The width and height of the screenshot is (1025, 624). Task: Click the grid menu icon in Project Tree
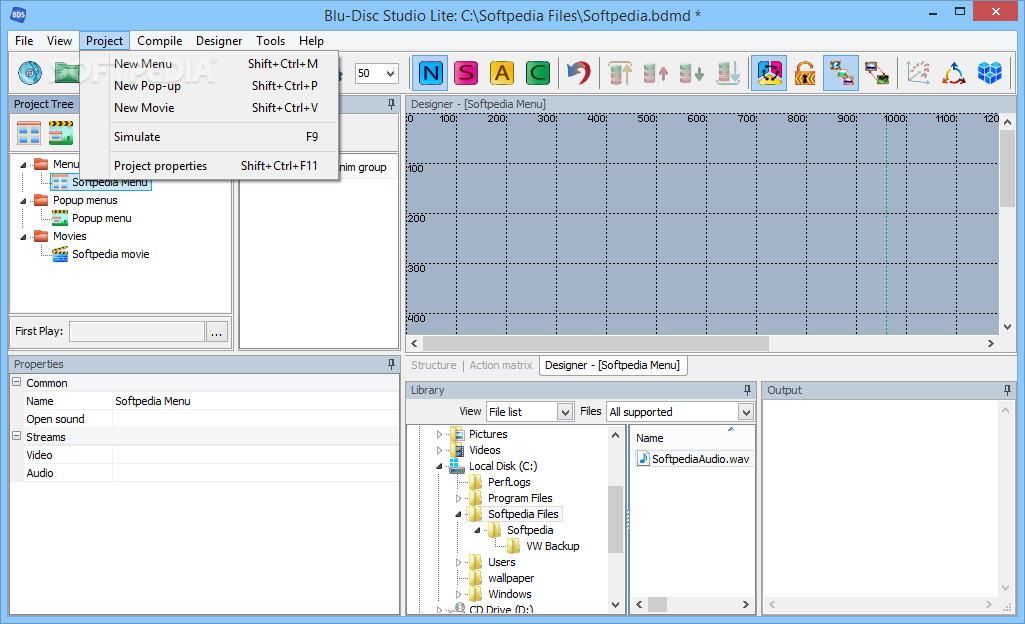click(x=29, y=133)
